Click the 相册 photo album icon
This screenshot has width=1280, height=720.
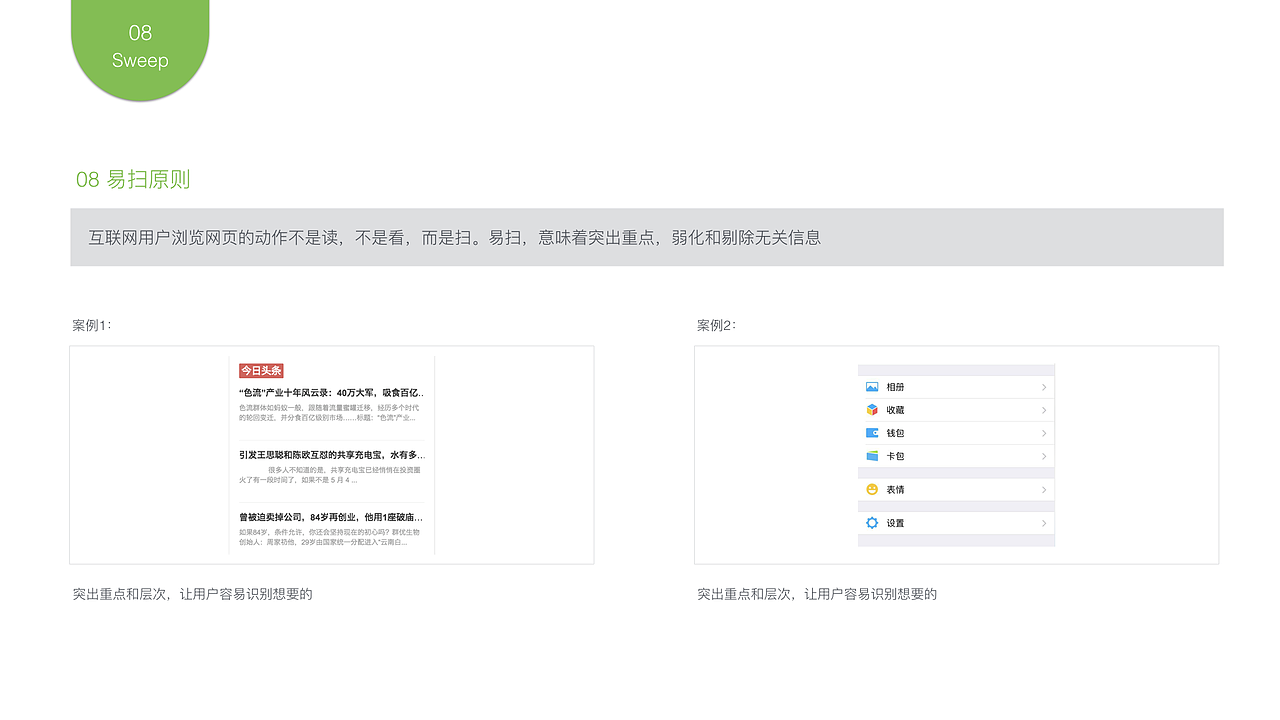[872, 387]
